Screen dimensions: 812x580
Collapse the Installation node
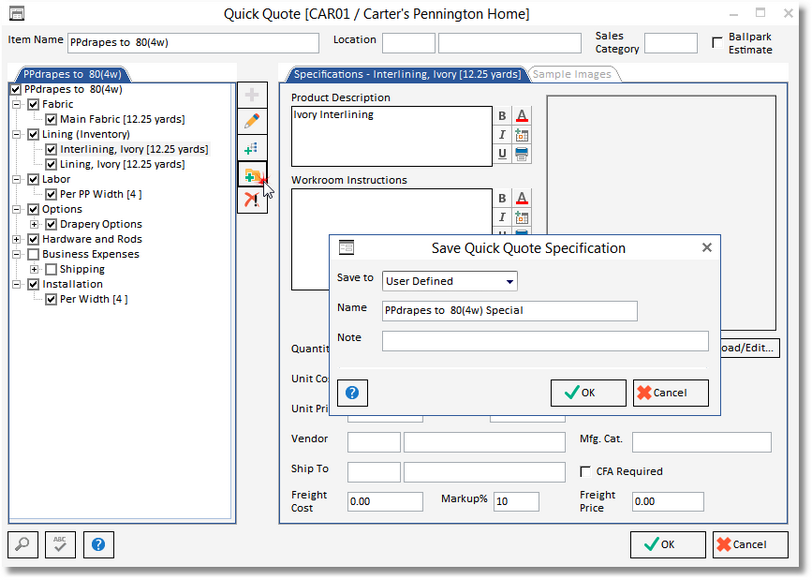tap(17, 285)
